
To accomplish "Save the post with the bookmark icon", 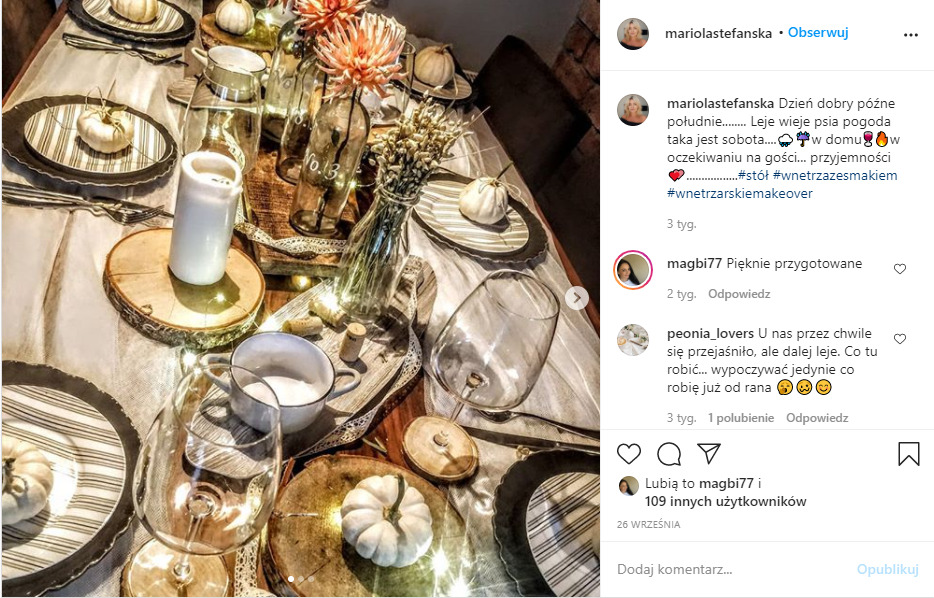I will (x=908, y=454).
